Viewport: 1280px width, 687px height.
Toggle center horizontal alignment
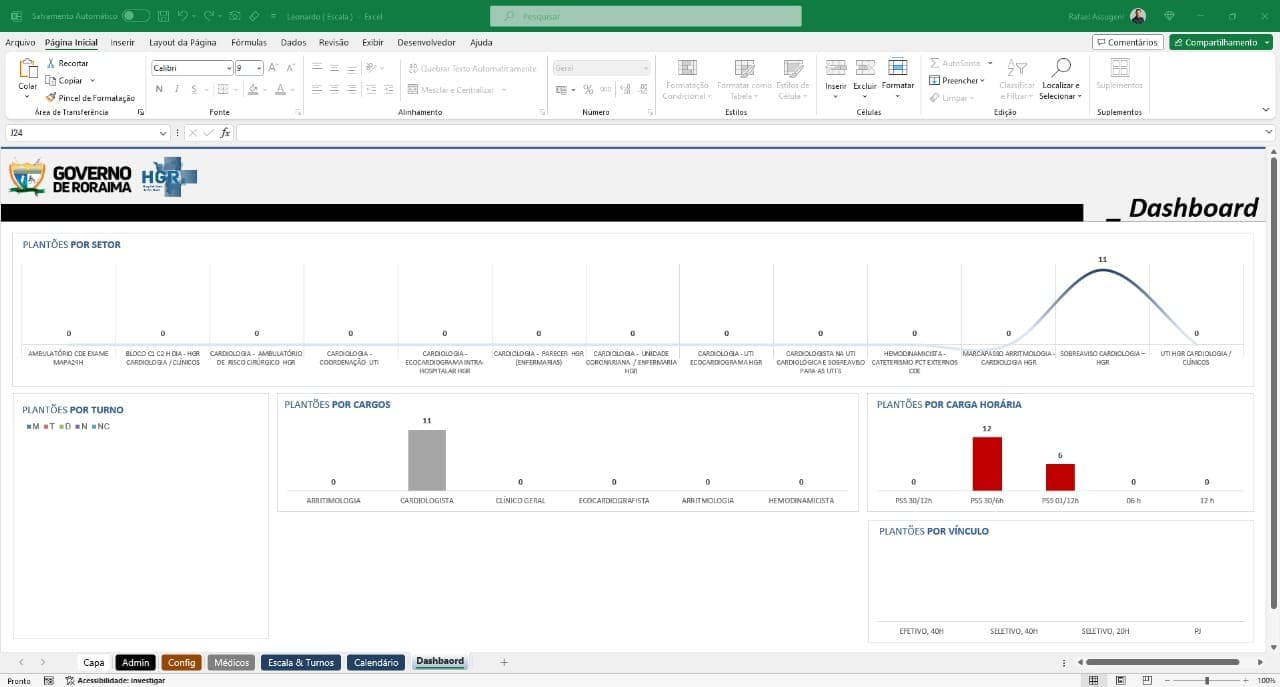pos(334,89)
